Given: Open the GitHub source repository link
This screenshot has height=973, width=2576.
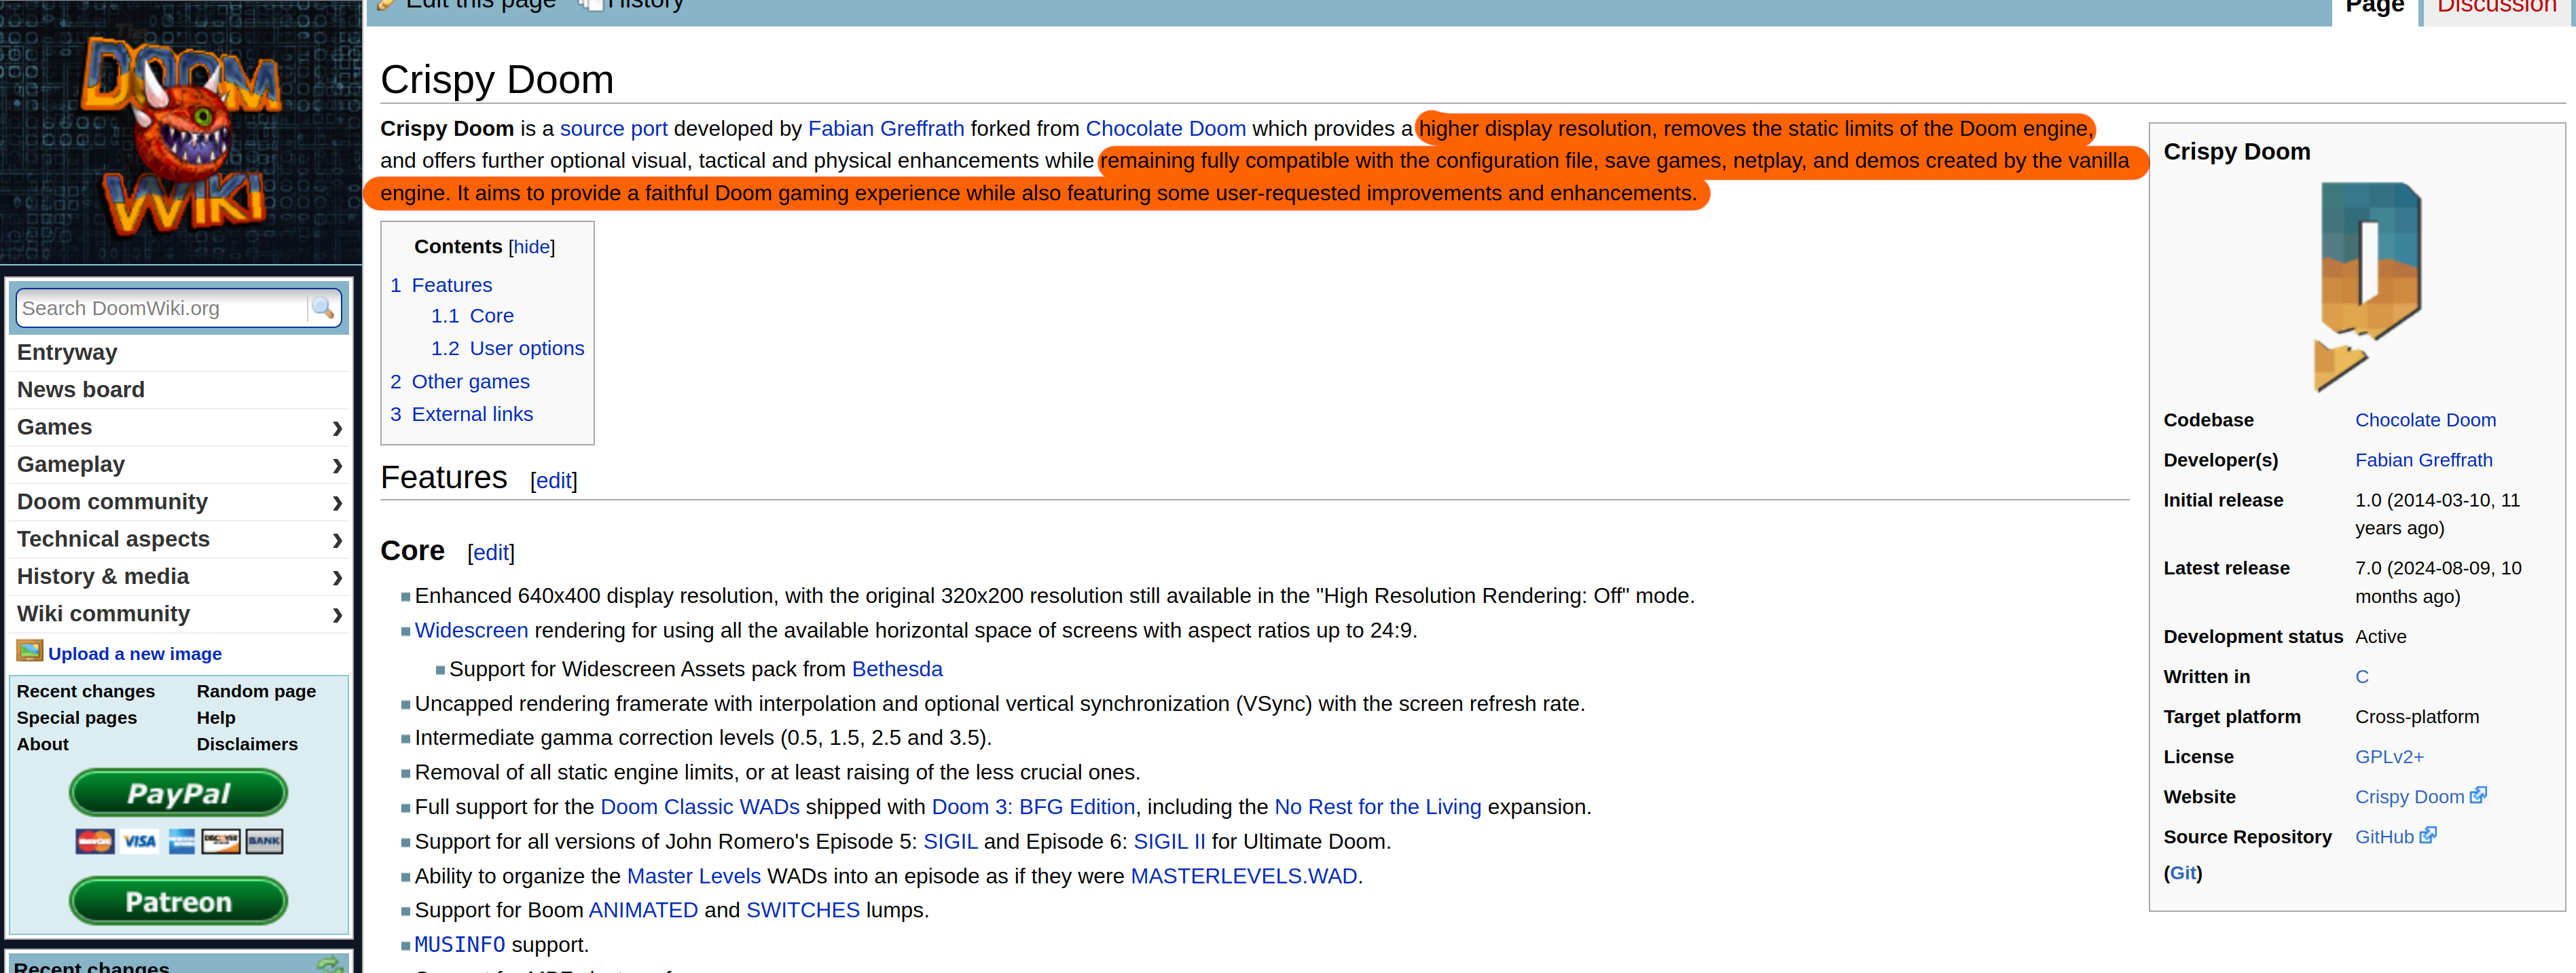Looking at the screenshot, I should [2384, 837].
